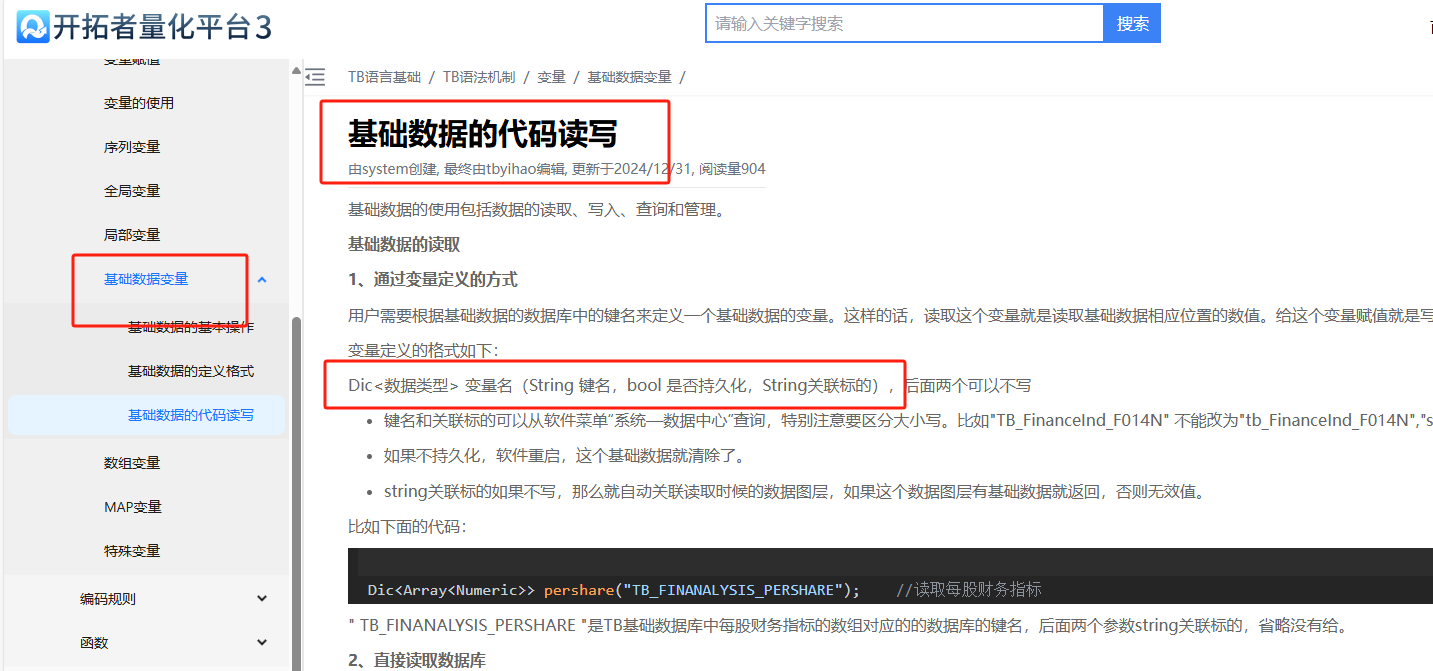The image size is (1433, 671).
Task: Select 基础数据的定义格式 in the sidebar
Action: coord(191,371)
